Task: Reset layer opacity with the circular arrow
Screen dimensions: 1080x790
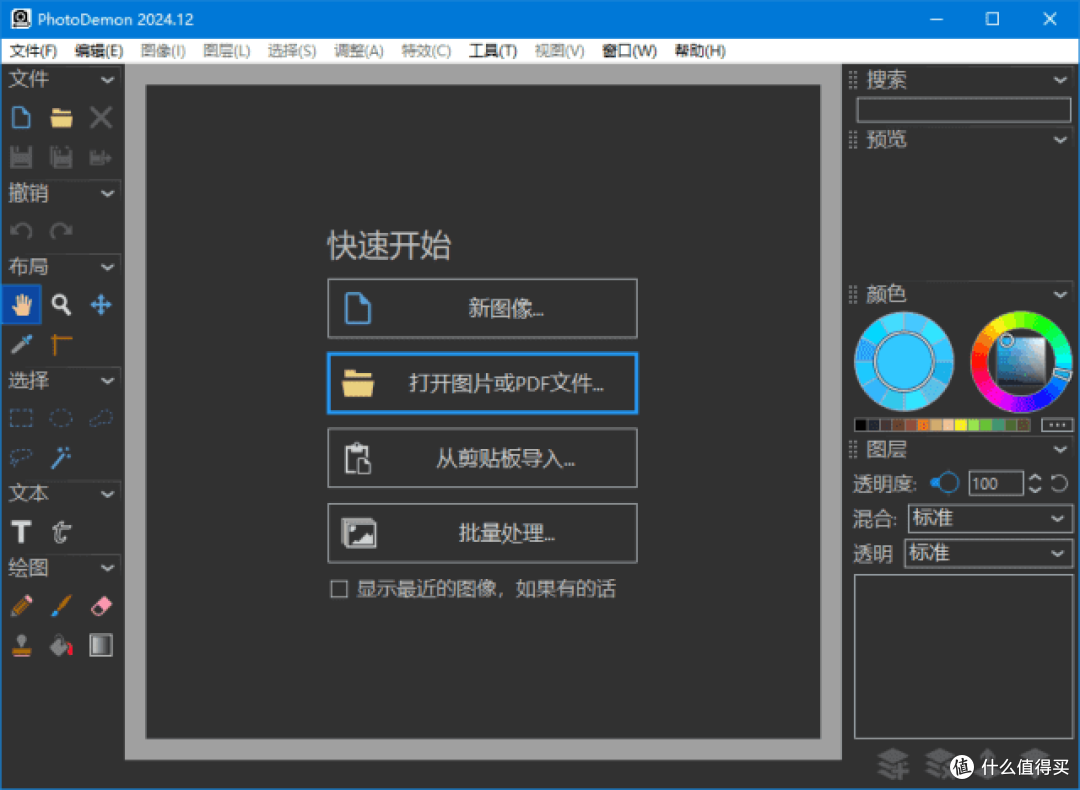Action: point(1059,484)
